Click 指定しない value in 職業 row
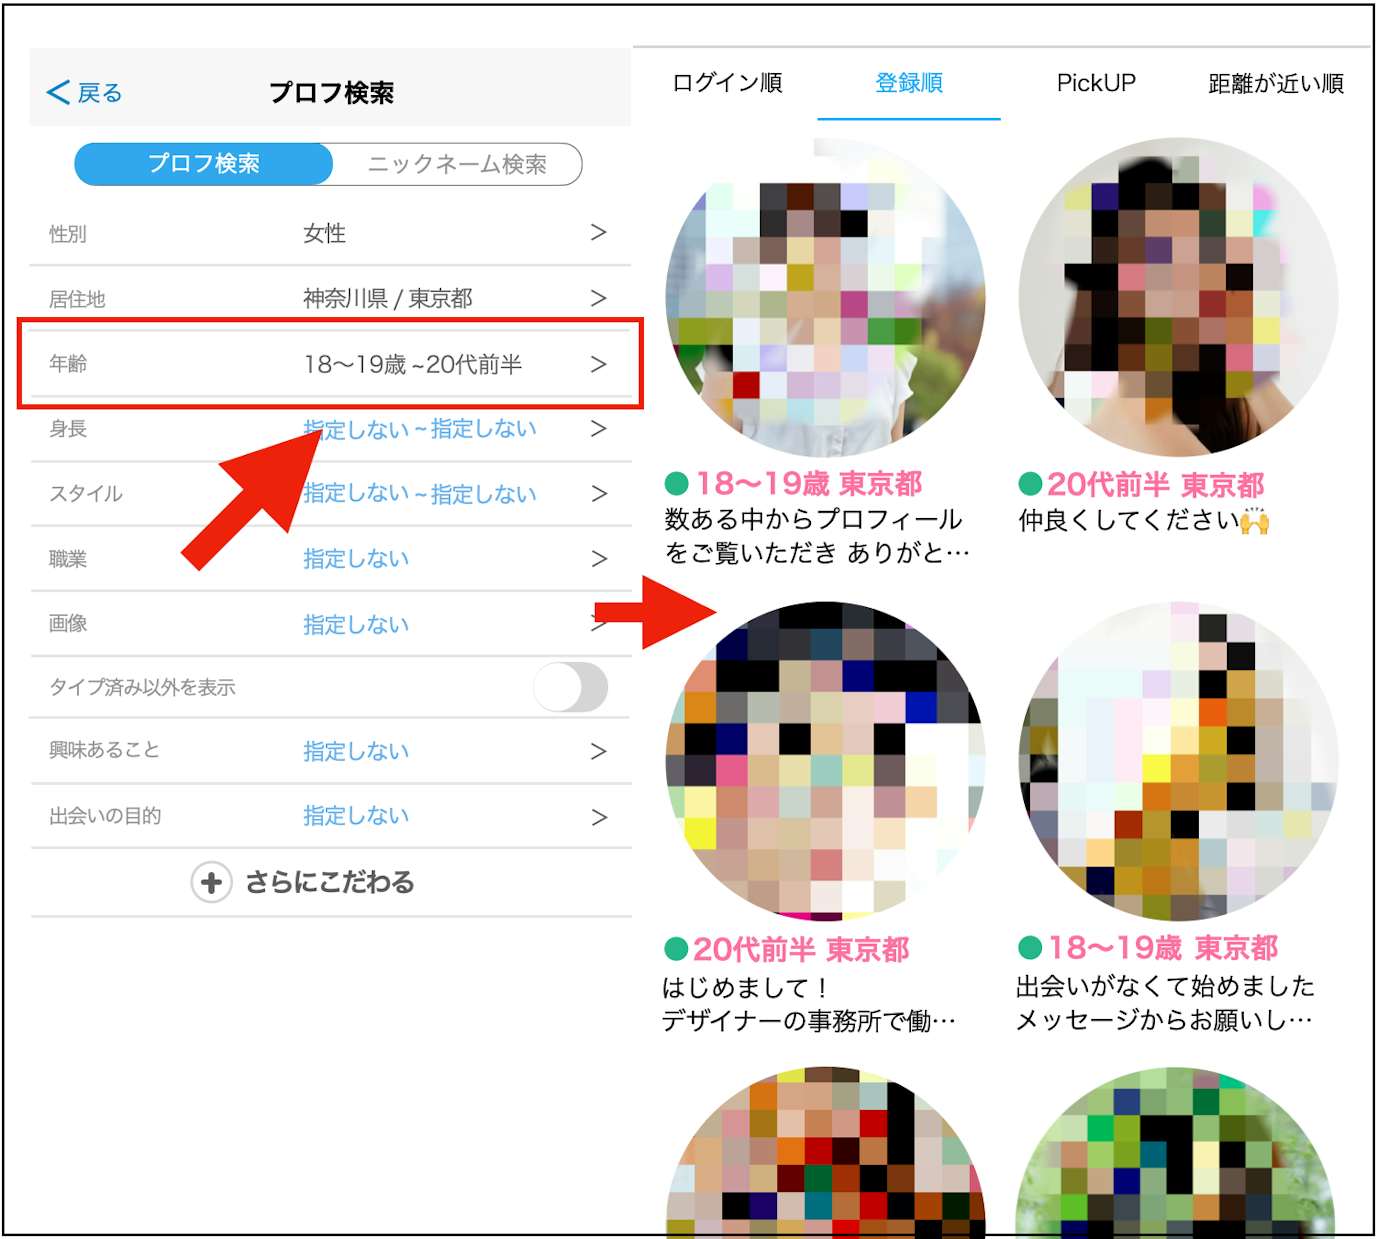The height and width of the screenshot is (1239, 1378). coord(356,559)
